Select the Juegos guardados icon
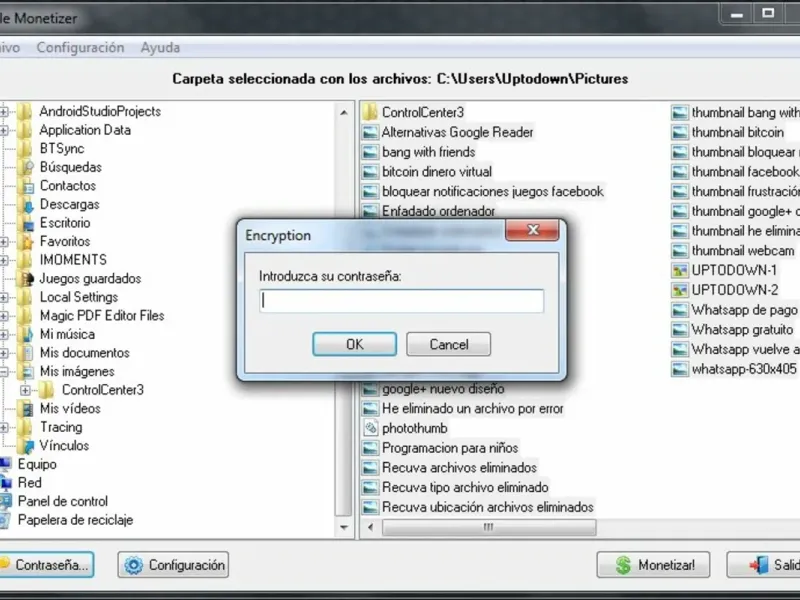Viewport: 800px width, 600px height. coord(25,279)
